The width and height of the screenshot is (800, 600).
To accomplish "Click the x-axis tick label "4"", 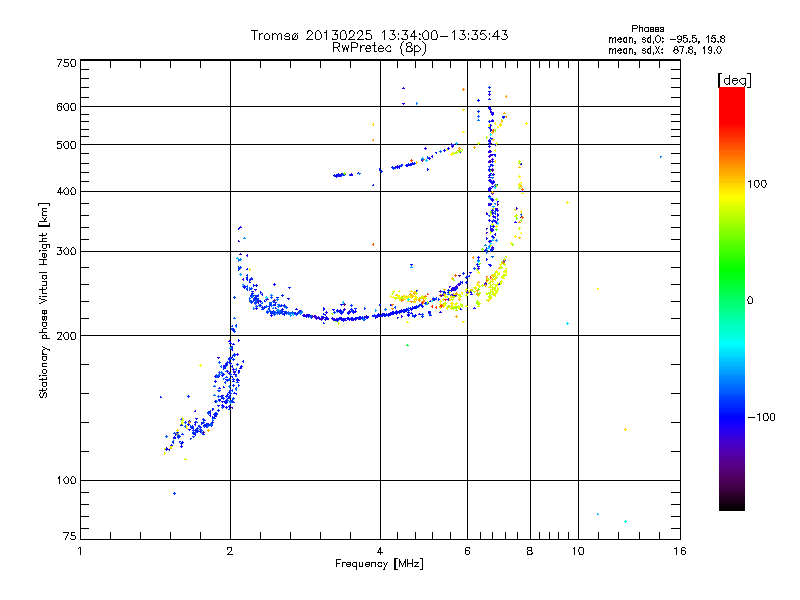I will tap(380, 551).
